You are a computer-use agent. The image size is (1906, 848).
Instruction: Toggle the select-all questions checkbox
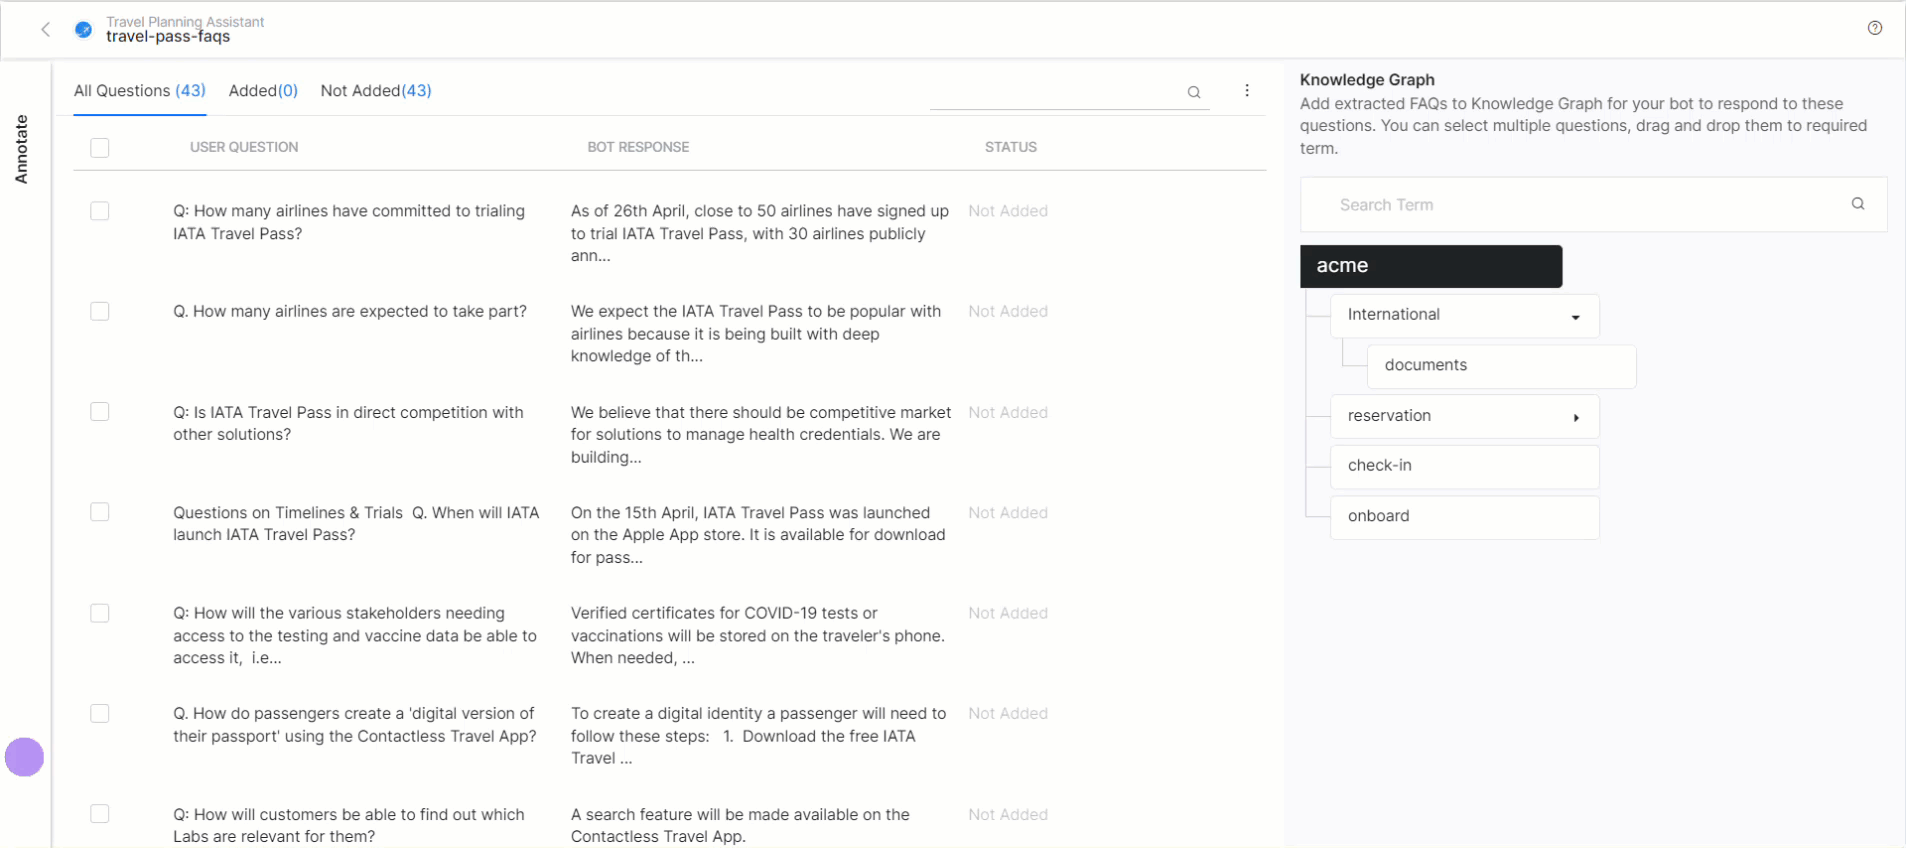100,148
